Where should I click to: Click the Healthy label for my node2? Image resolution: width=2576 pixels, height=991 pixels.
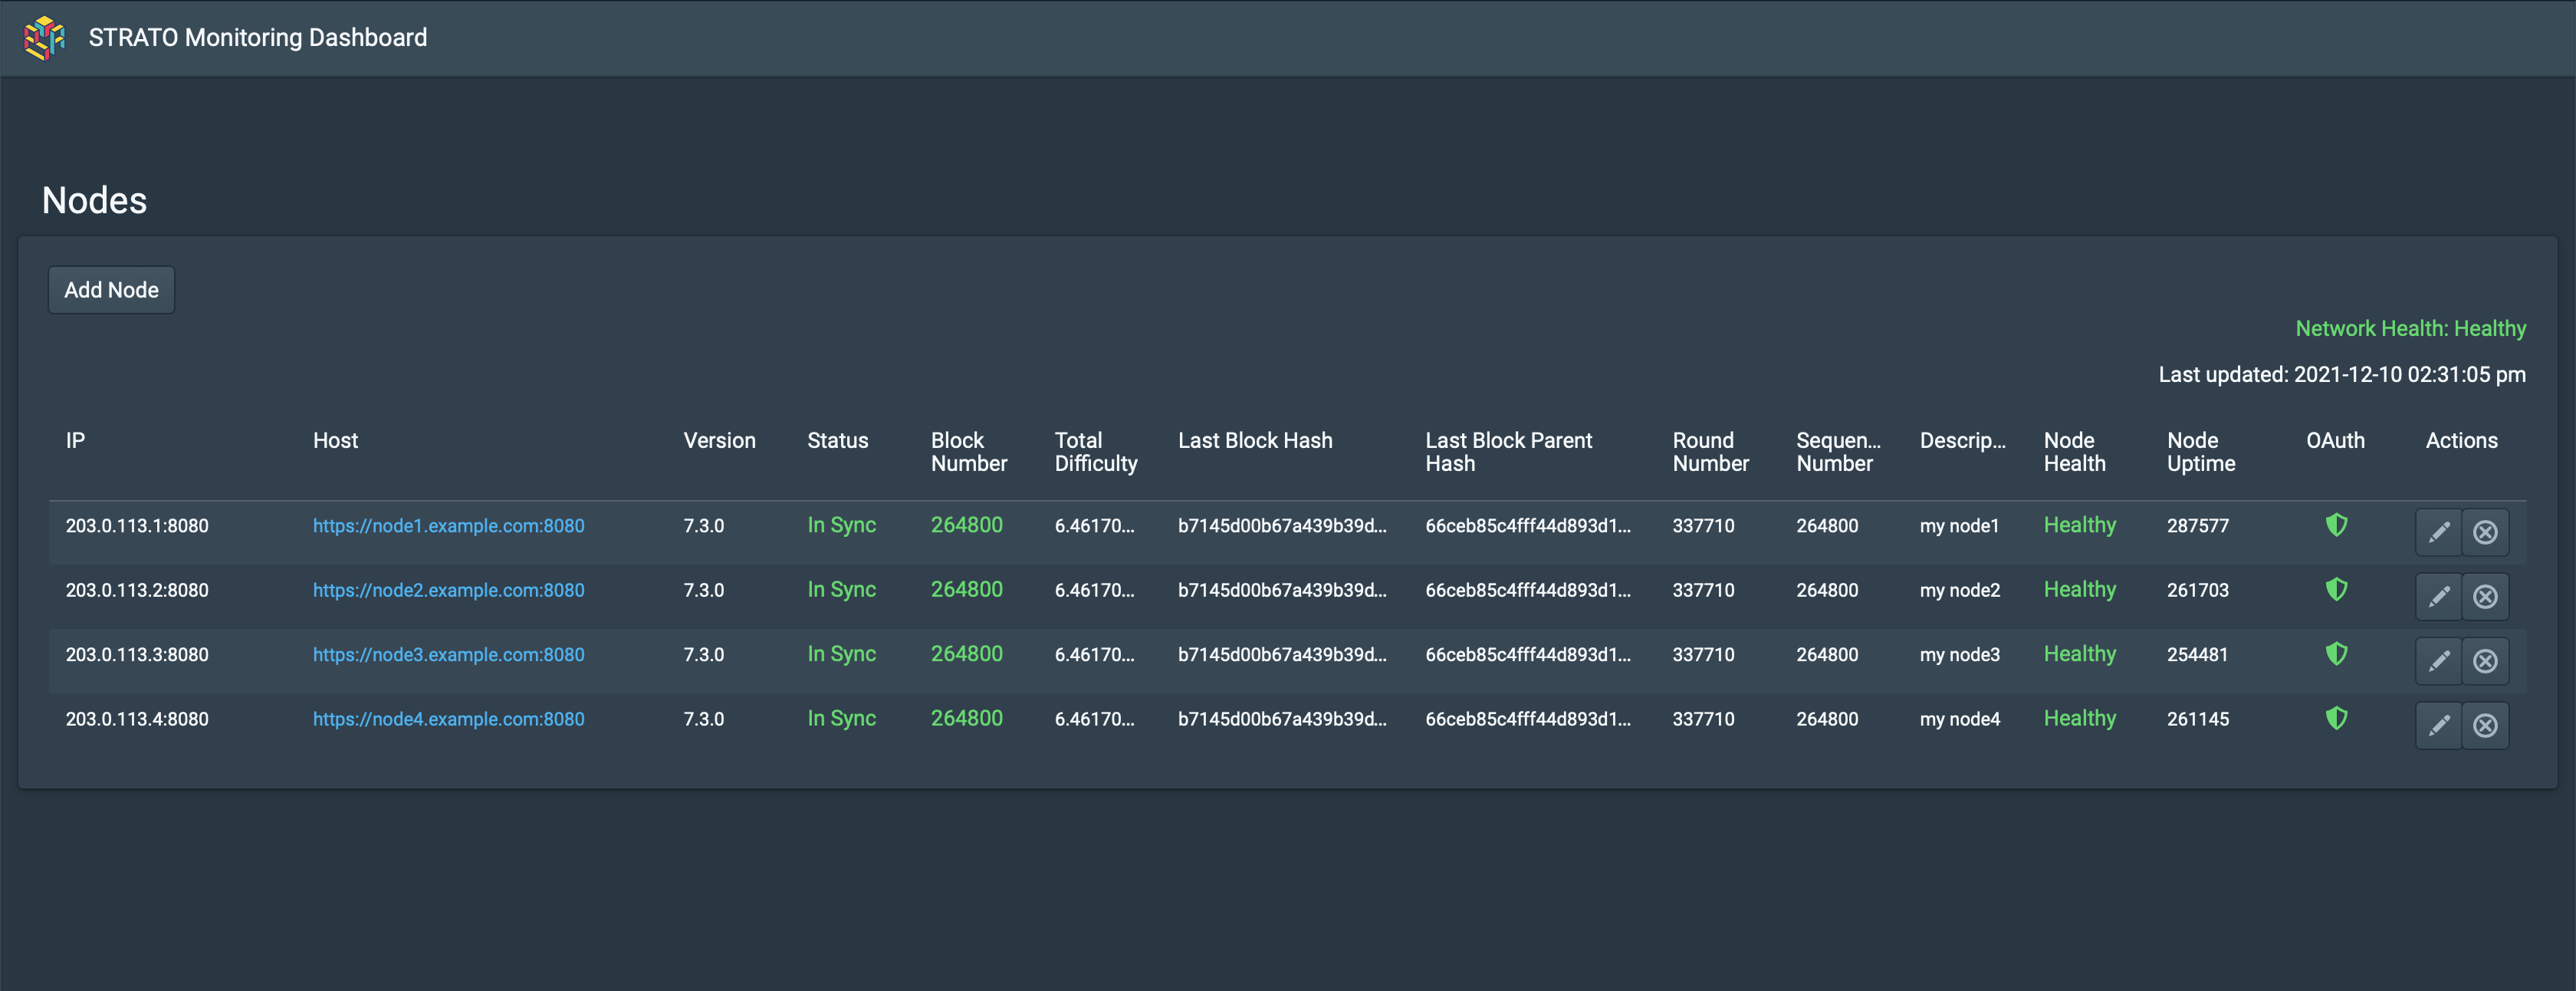click(2079, 589)
